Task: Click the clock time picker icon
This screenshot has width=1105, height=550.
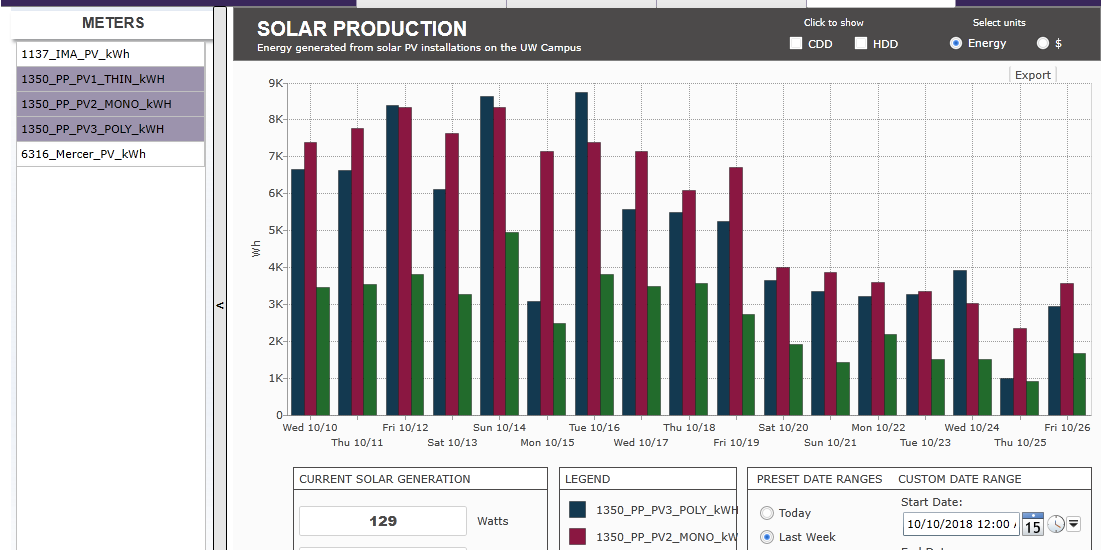Action: point(1055,524)
